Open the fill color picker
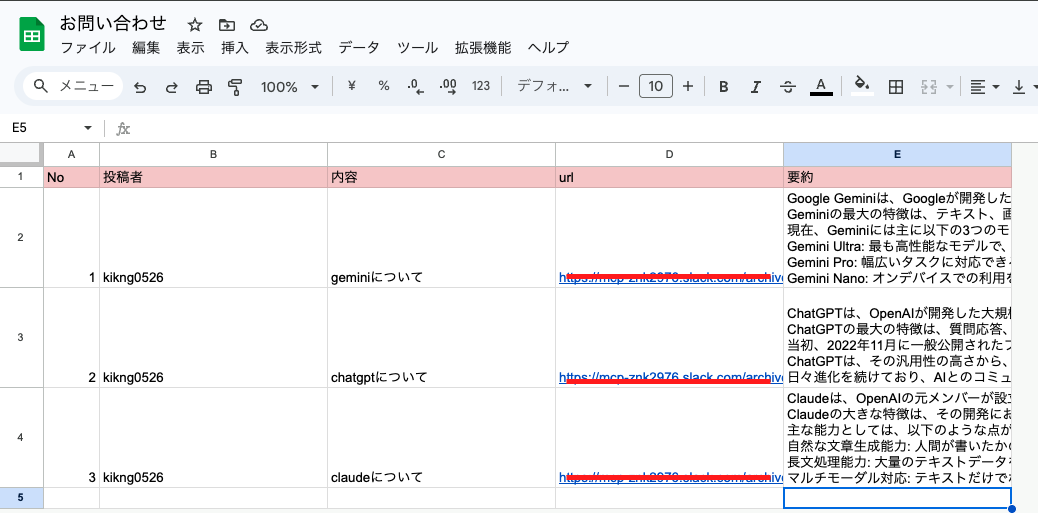 click(x=862, y=87)
